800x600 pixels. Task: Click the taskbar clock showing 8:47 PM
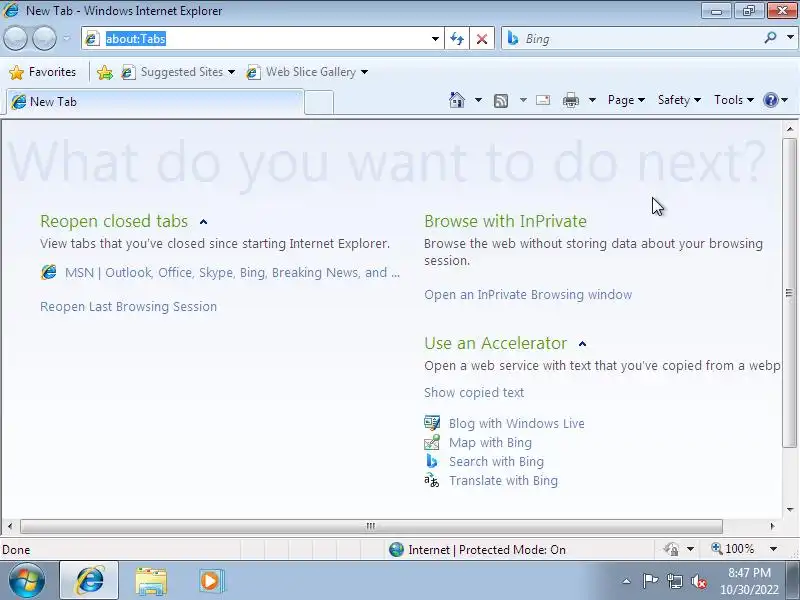coord(749,581)
